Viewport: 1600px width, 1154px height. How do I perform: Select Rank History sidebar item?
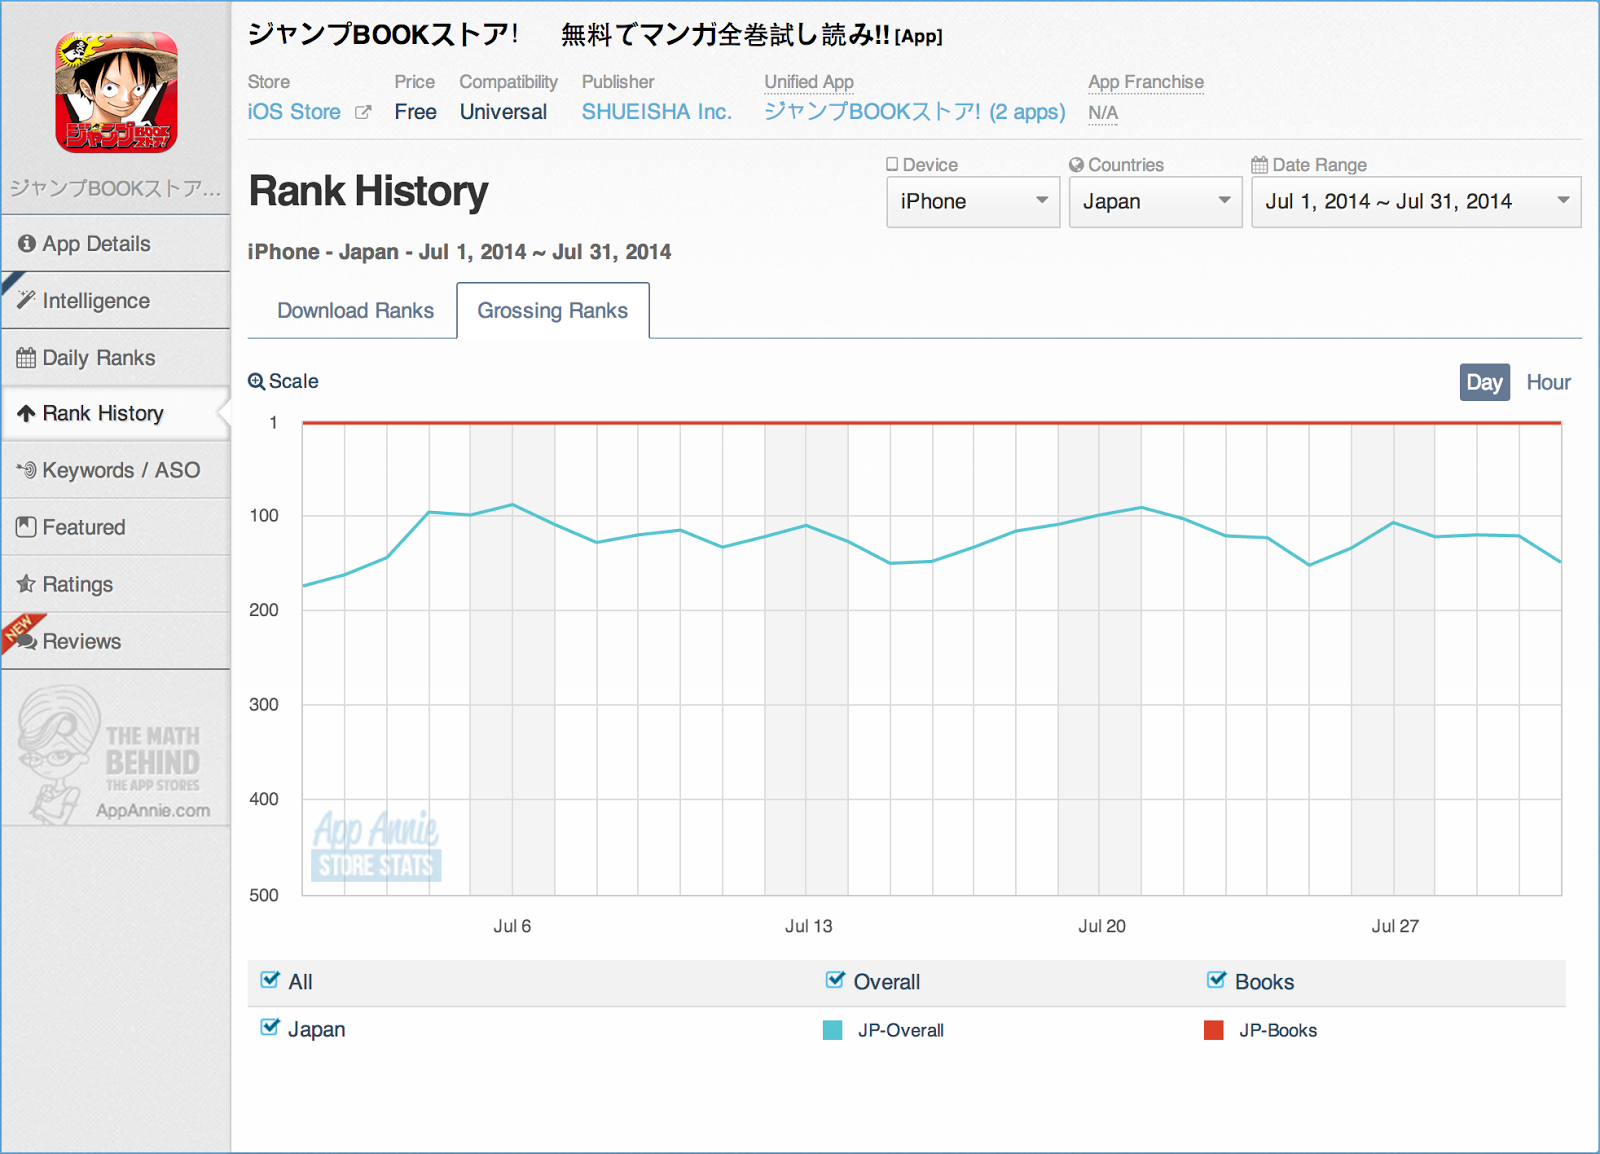coord(116,413)
